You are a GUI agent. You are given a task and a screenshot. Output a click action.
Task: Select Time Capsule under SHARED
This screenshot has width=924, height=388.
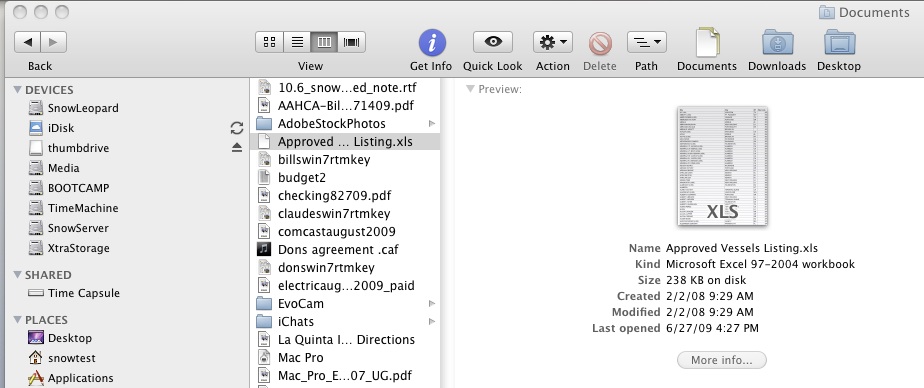pyautogui.click(x=74, y=293)
